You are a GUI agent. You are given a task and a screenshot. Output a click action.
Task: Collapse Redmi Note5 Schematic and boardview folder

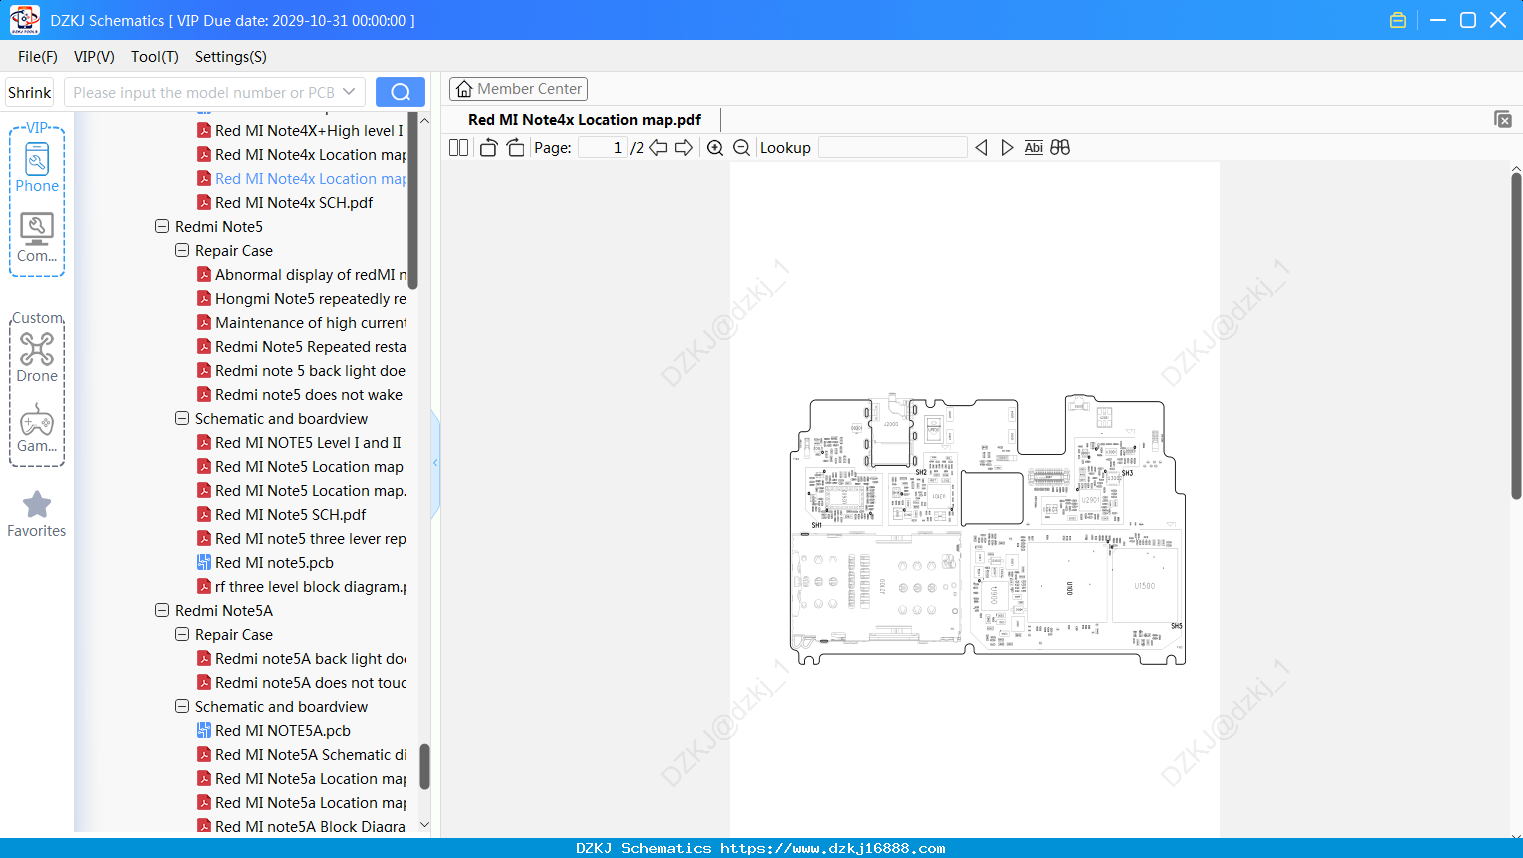click(182, 419)
